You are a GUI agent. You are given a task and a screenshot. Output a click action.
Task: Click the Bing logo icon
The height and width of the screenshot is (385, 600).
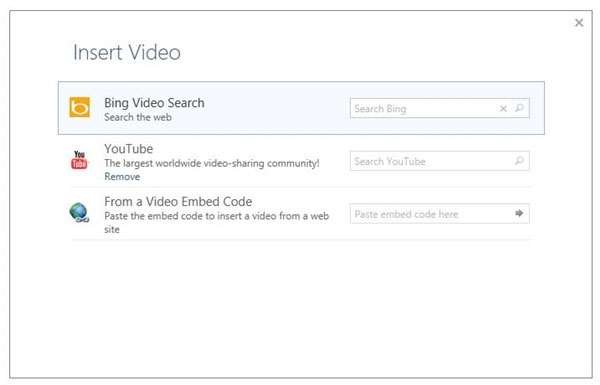(80, 107)
